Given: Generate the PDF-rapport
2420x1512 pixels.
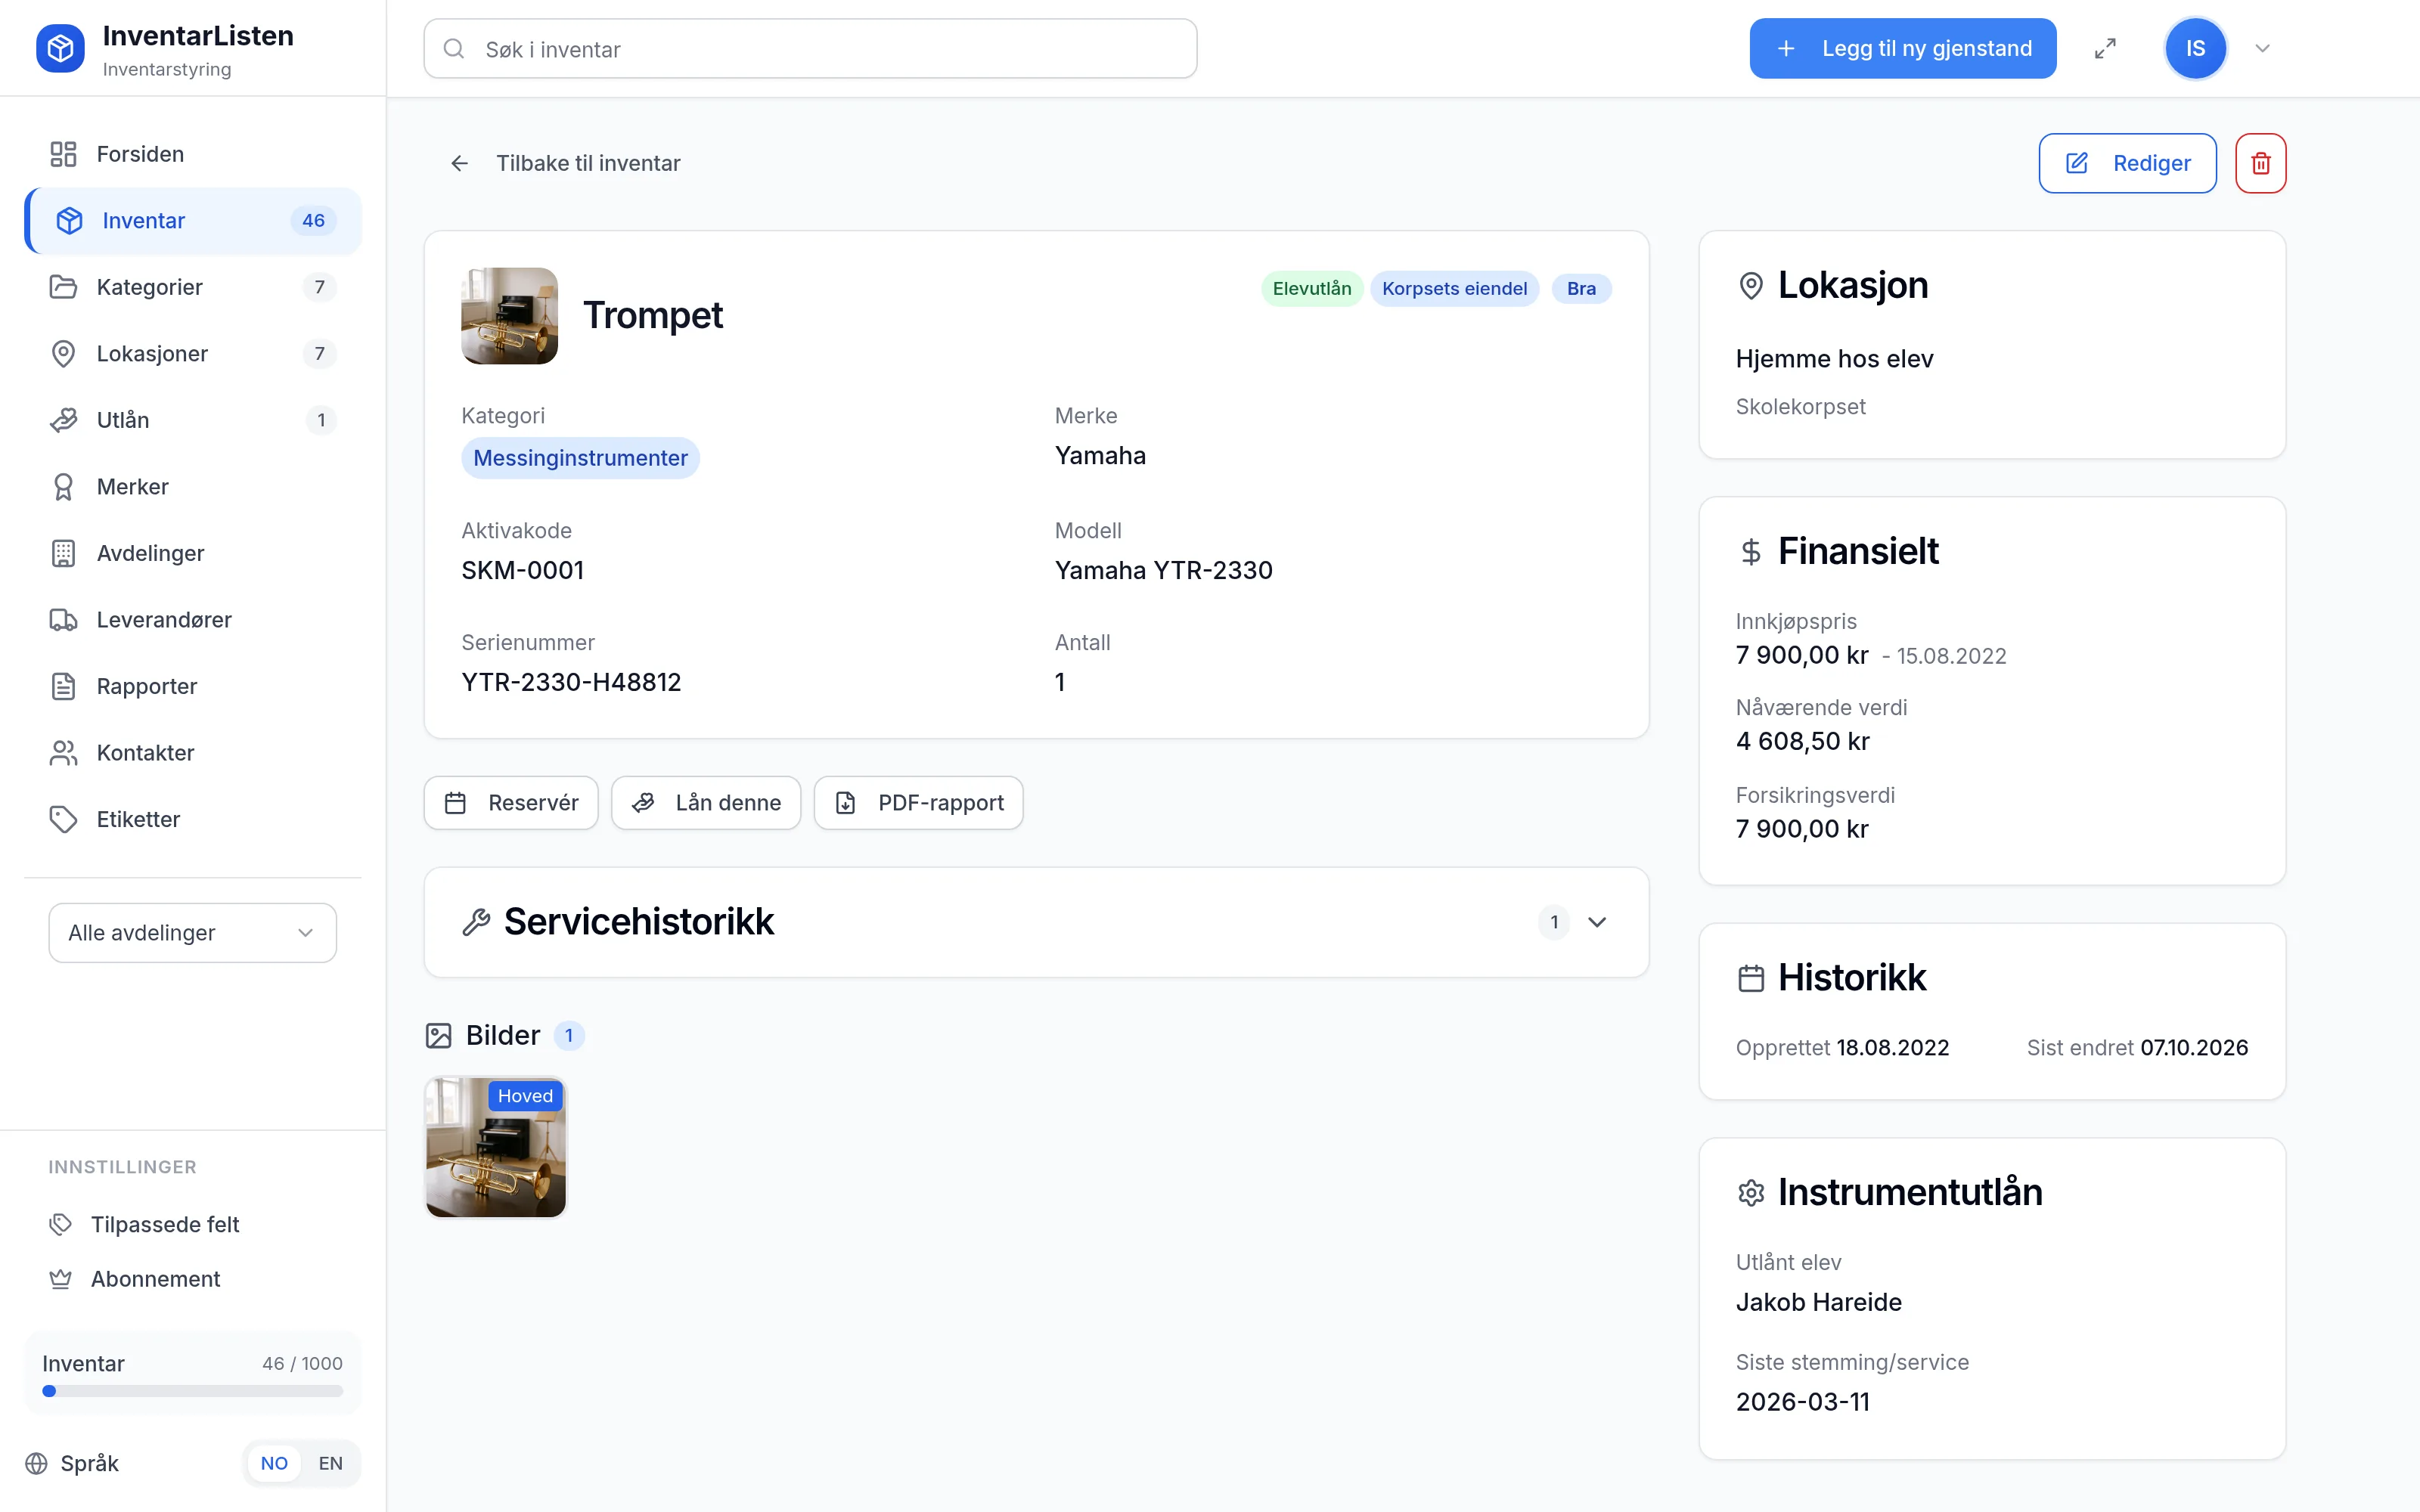Looking at the screenshot, I should pyautogui.click(x=918, y=803).
